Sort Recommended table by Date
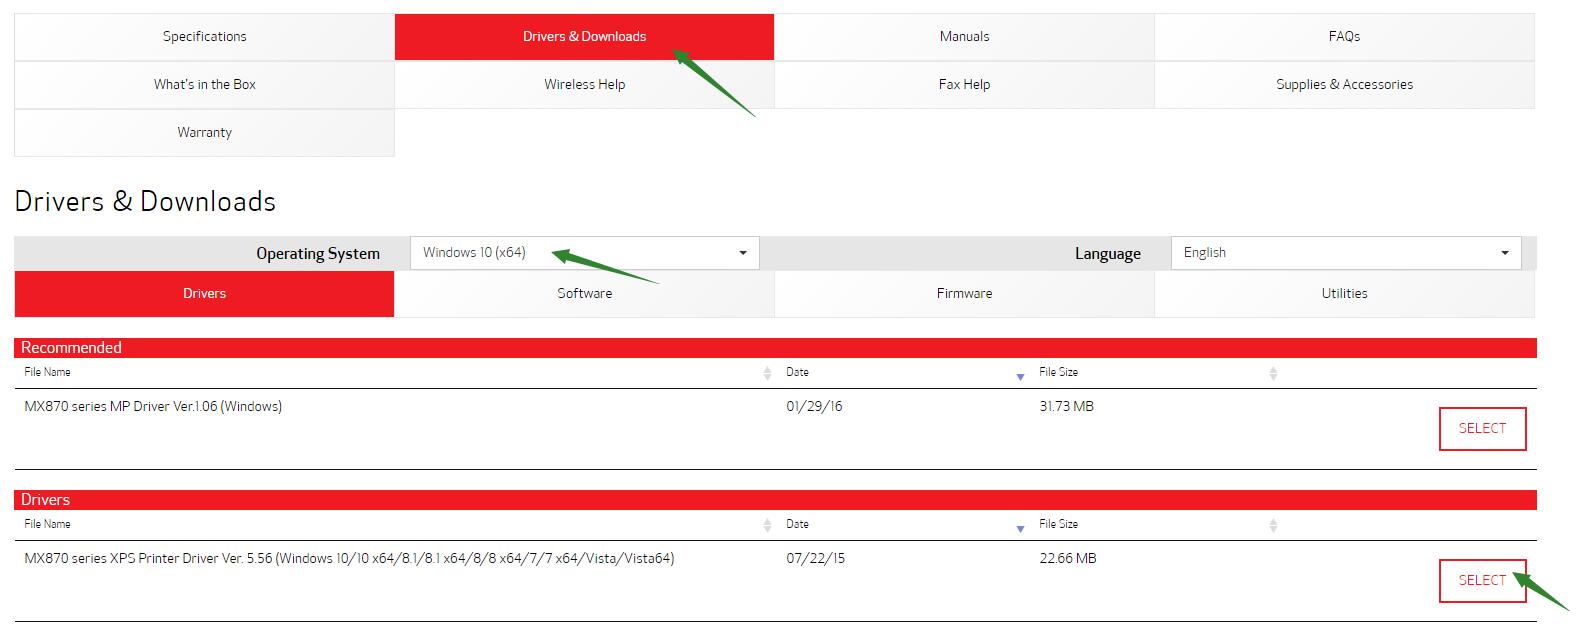This screenshot has width=1582, height=629. (x=798, y=372)
